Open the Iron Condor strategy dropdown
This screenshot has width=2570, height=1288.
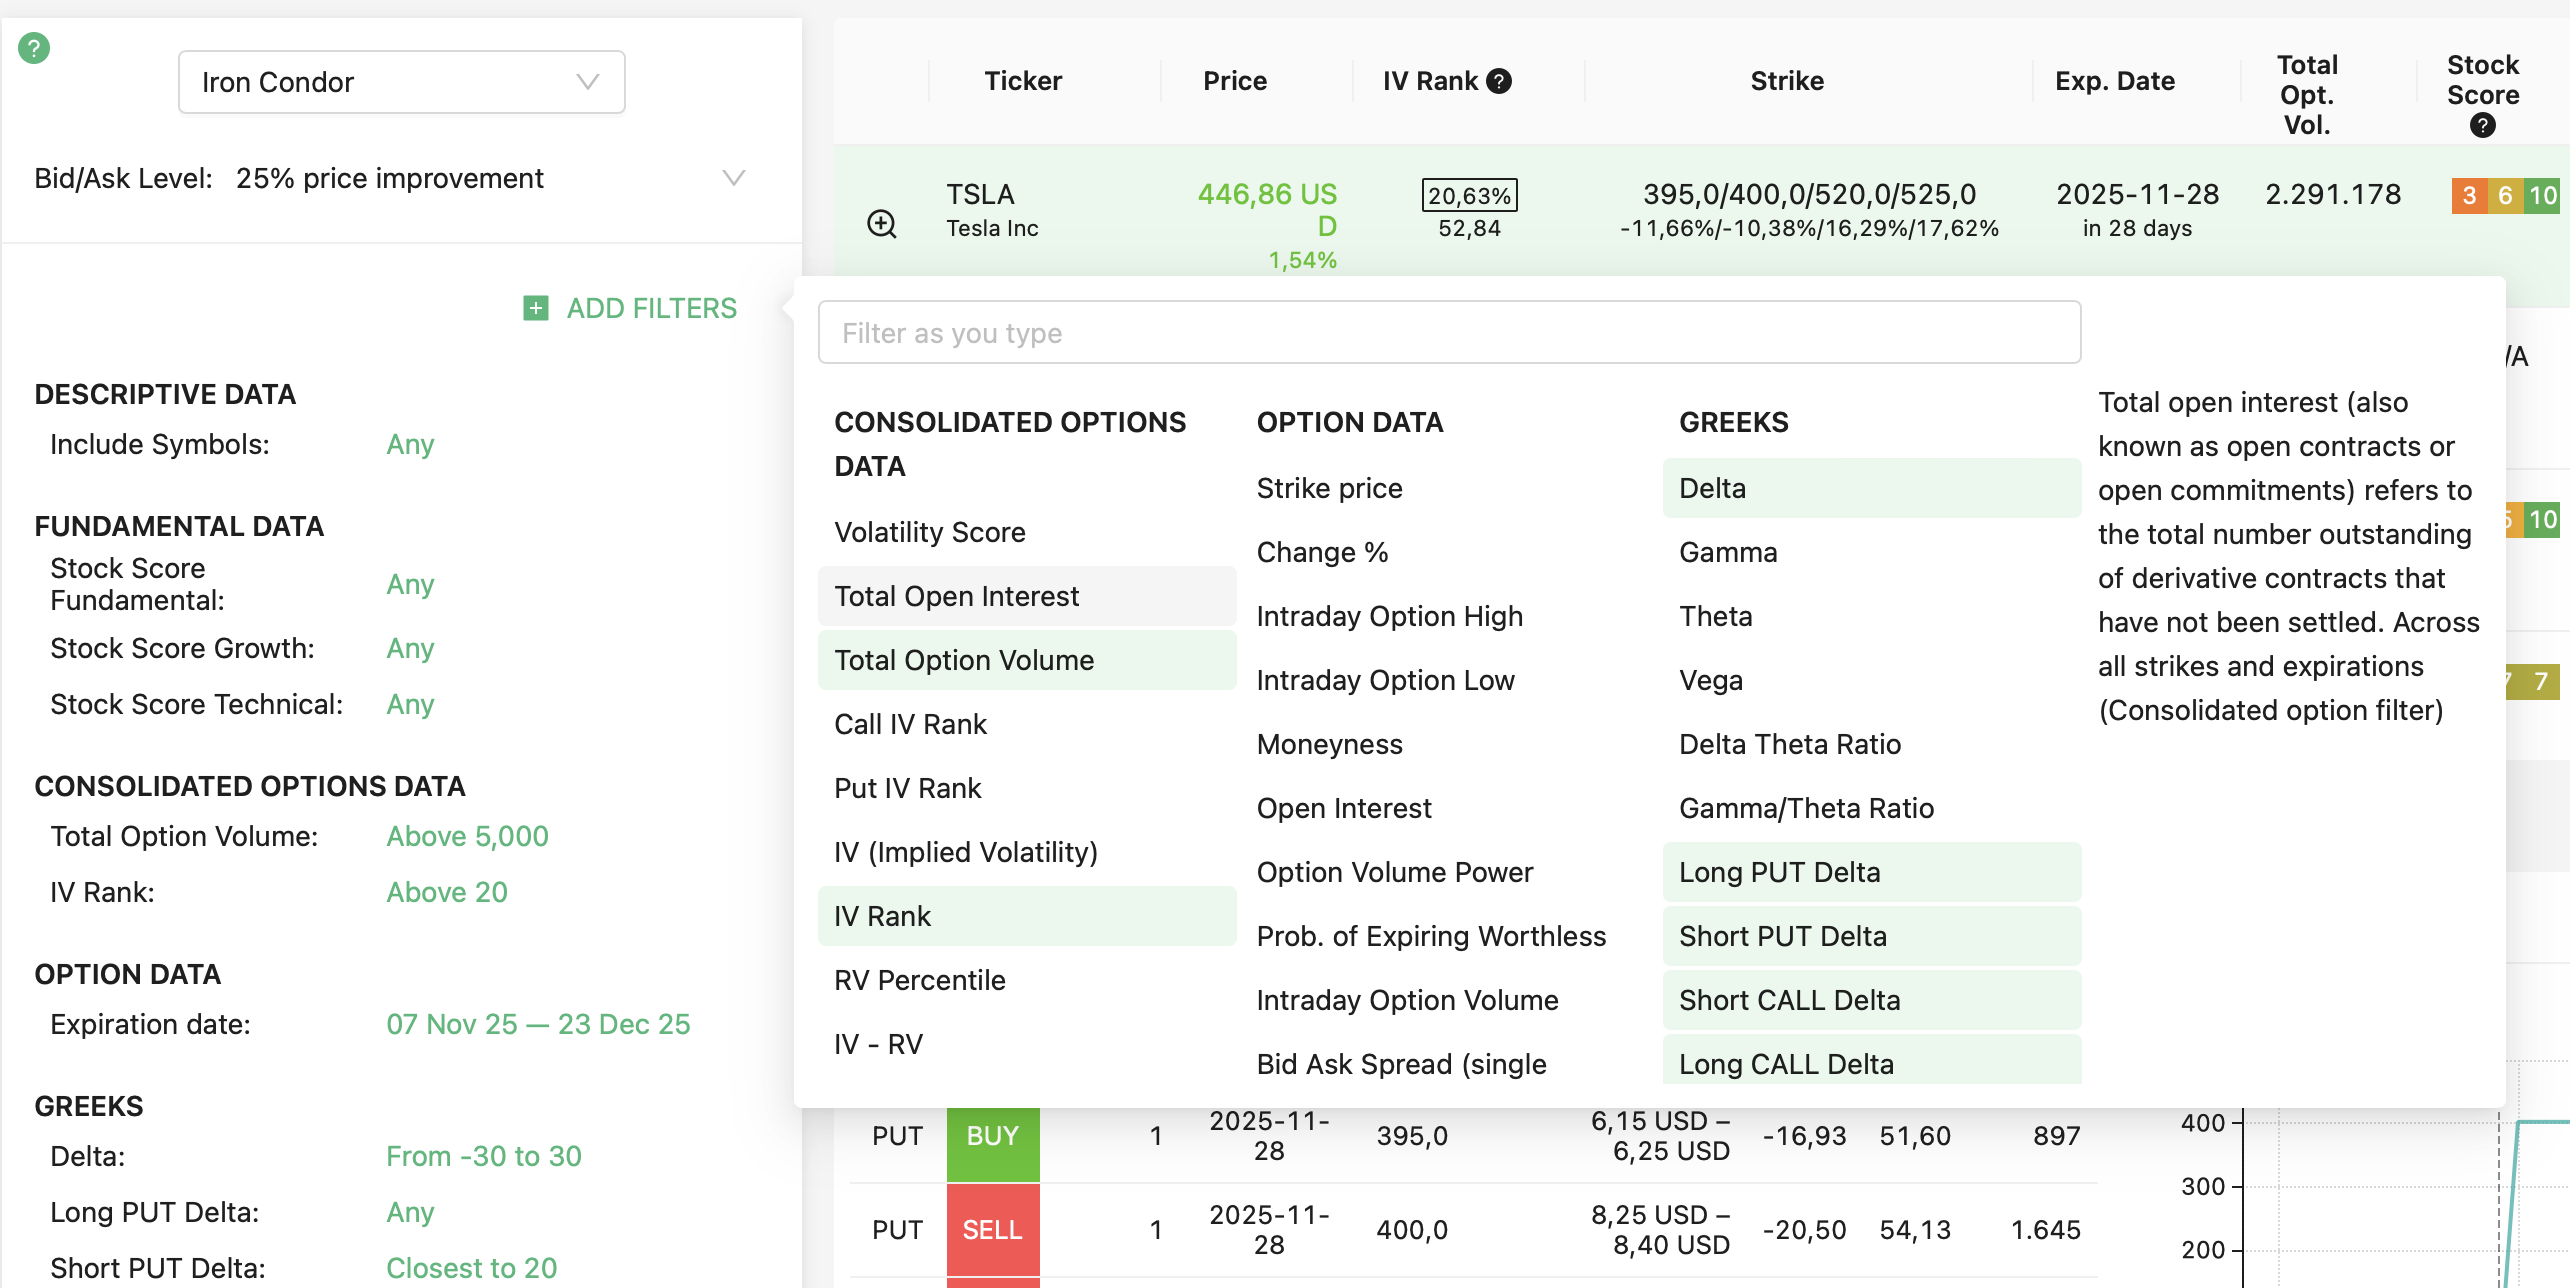(401, 82)
